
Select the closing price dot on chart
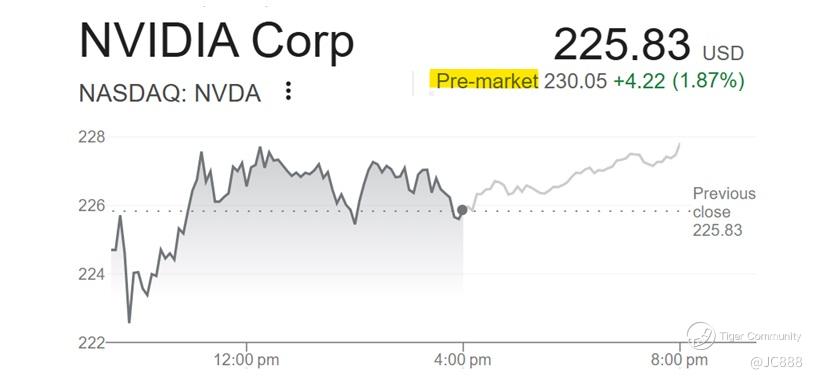click(462, 210)
